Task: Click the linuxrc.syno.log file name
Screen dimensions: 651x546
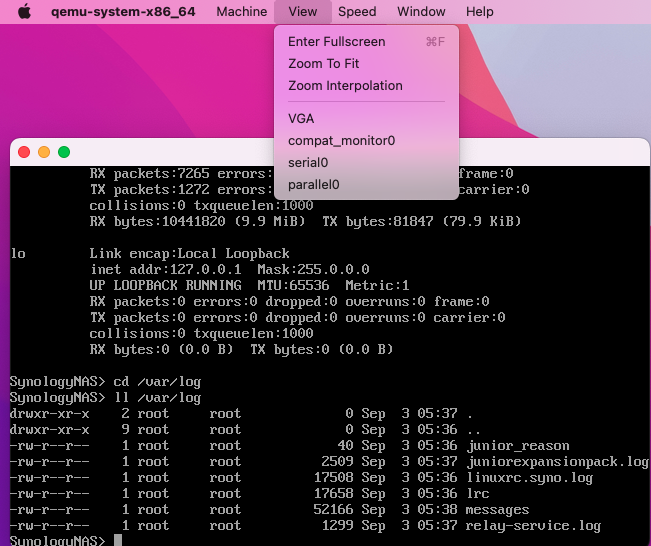Action: click(529, 477)
